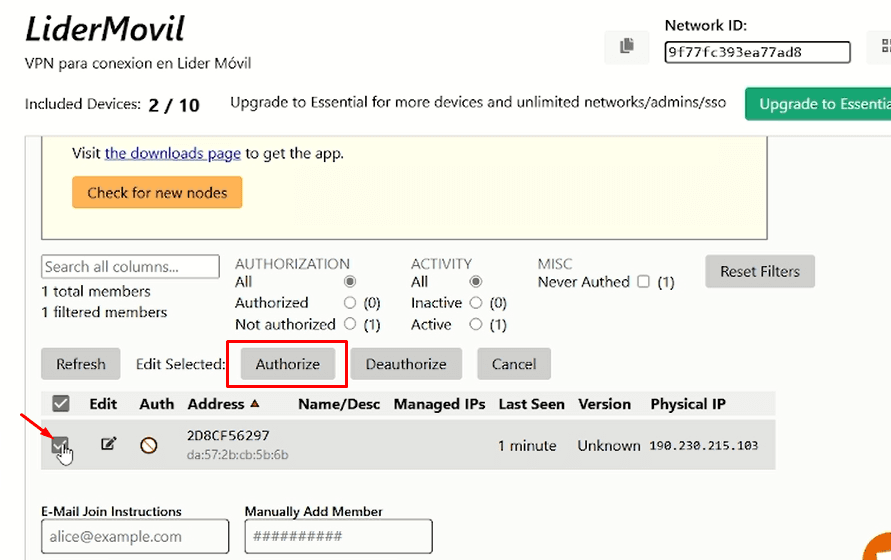891x560 pixels.
Task: Click the QR code icon beside Network ID
Action: (884, 46)
